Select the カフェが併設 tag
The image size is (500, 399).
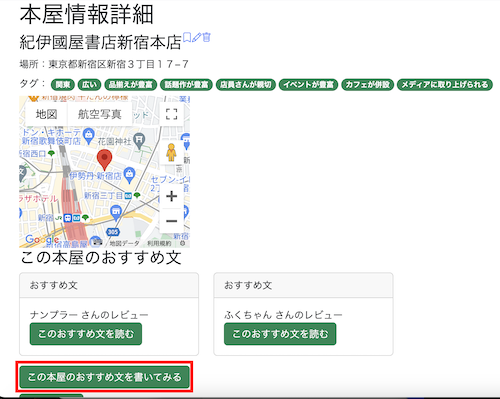tap(367, 85)
